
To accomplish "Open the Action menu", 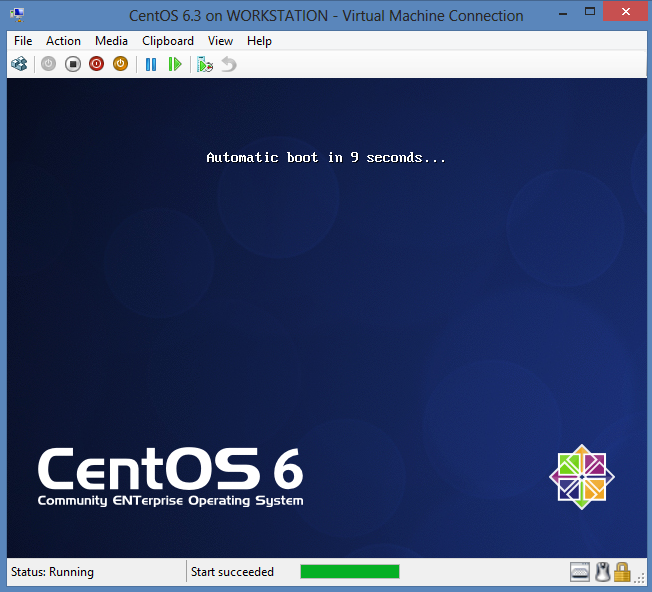I will click(63, 41).
